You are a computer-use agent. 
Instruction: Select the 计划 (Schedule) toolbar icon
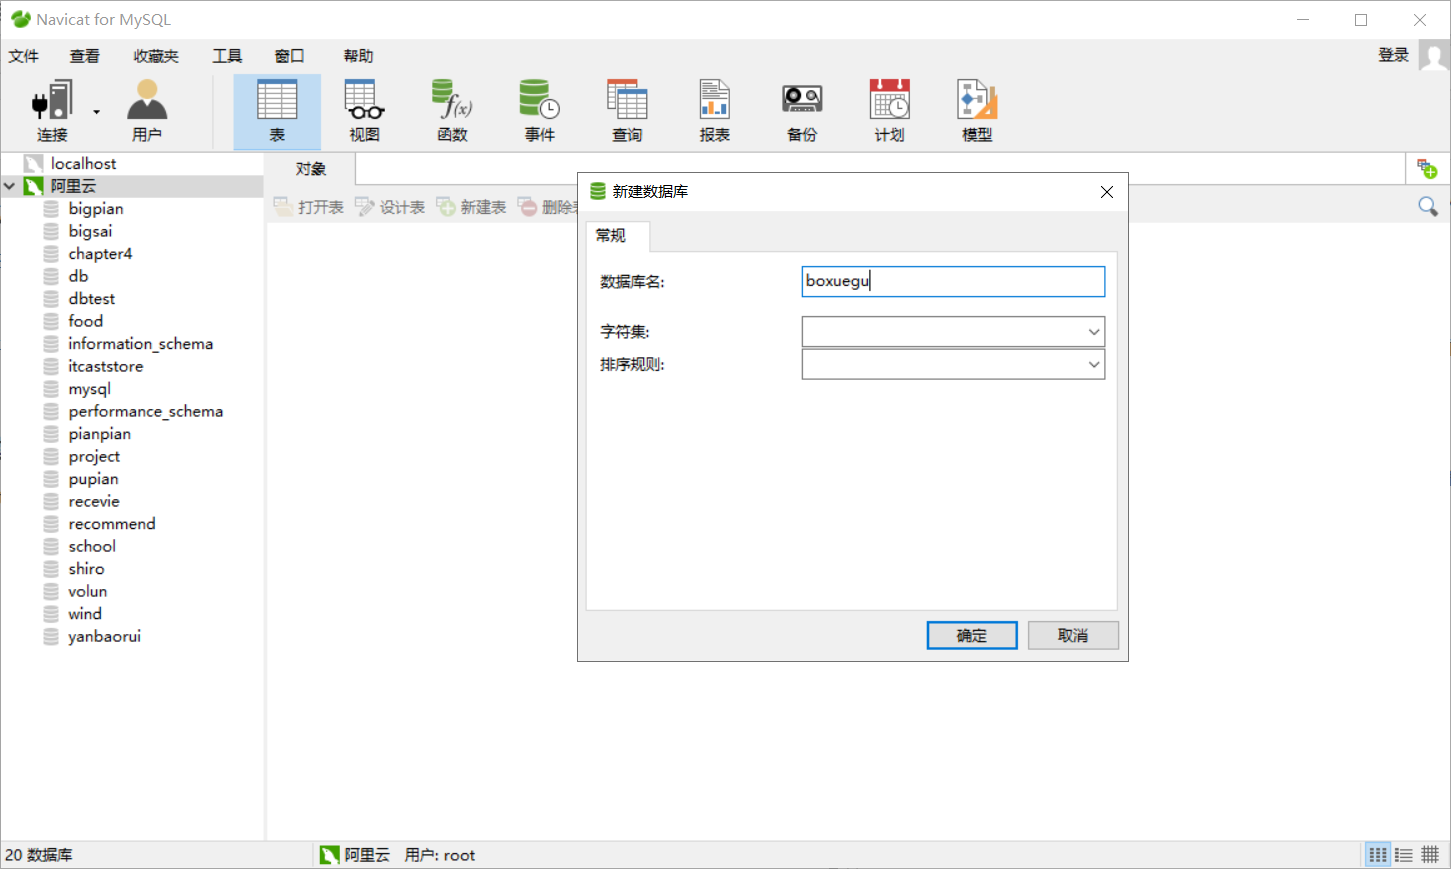point(889,111)
